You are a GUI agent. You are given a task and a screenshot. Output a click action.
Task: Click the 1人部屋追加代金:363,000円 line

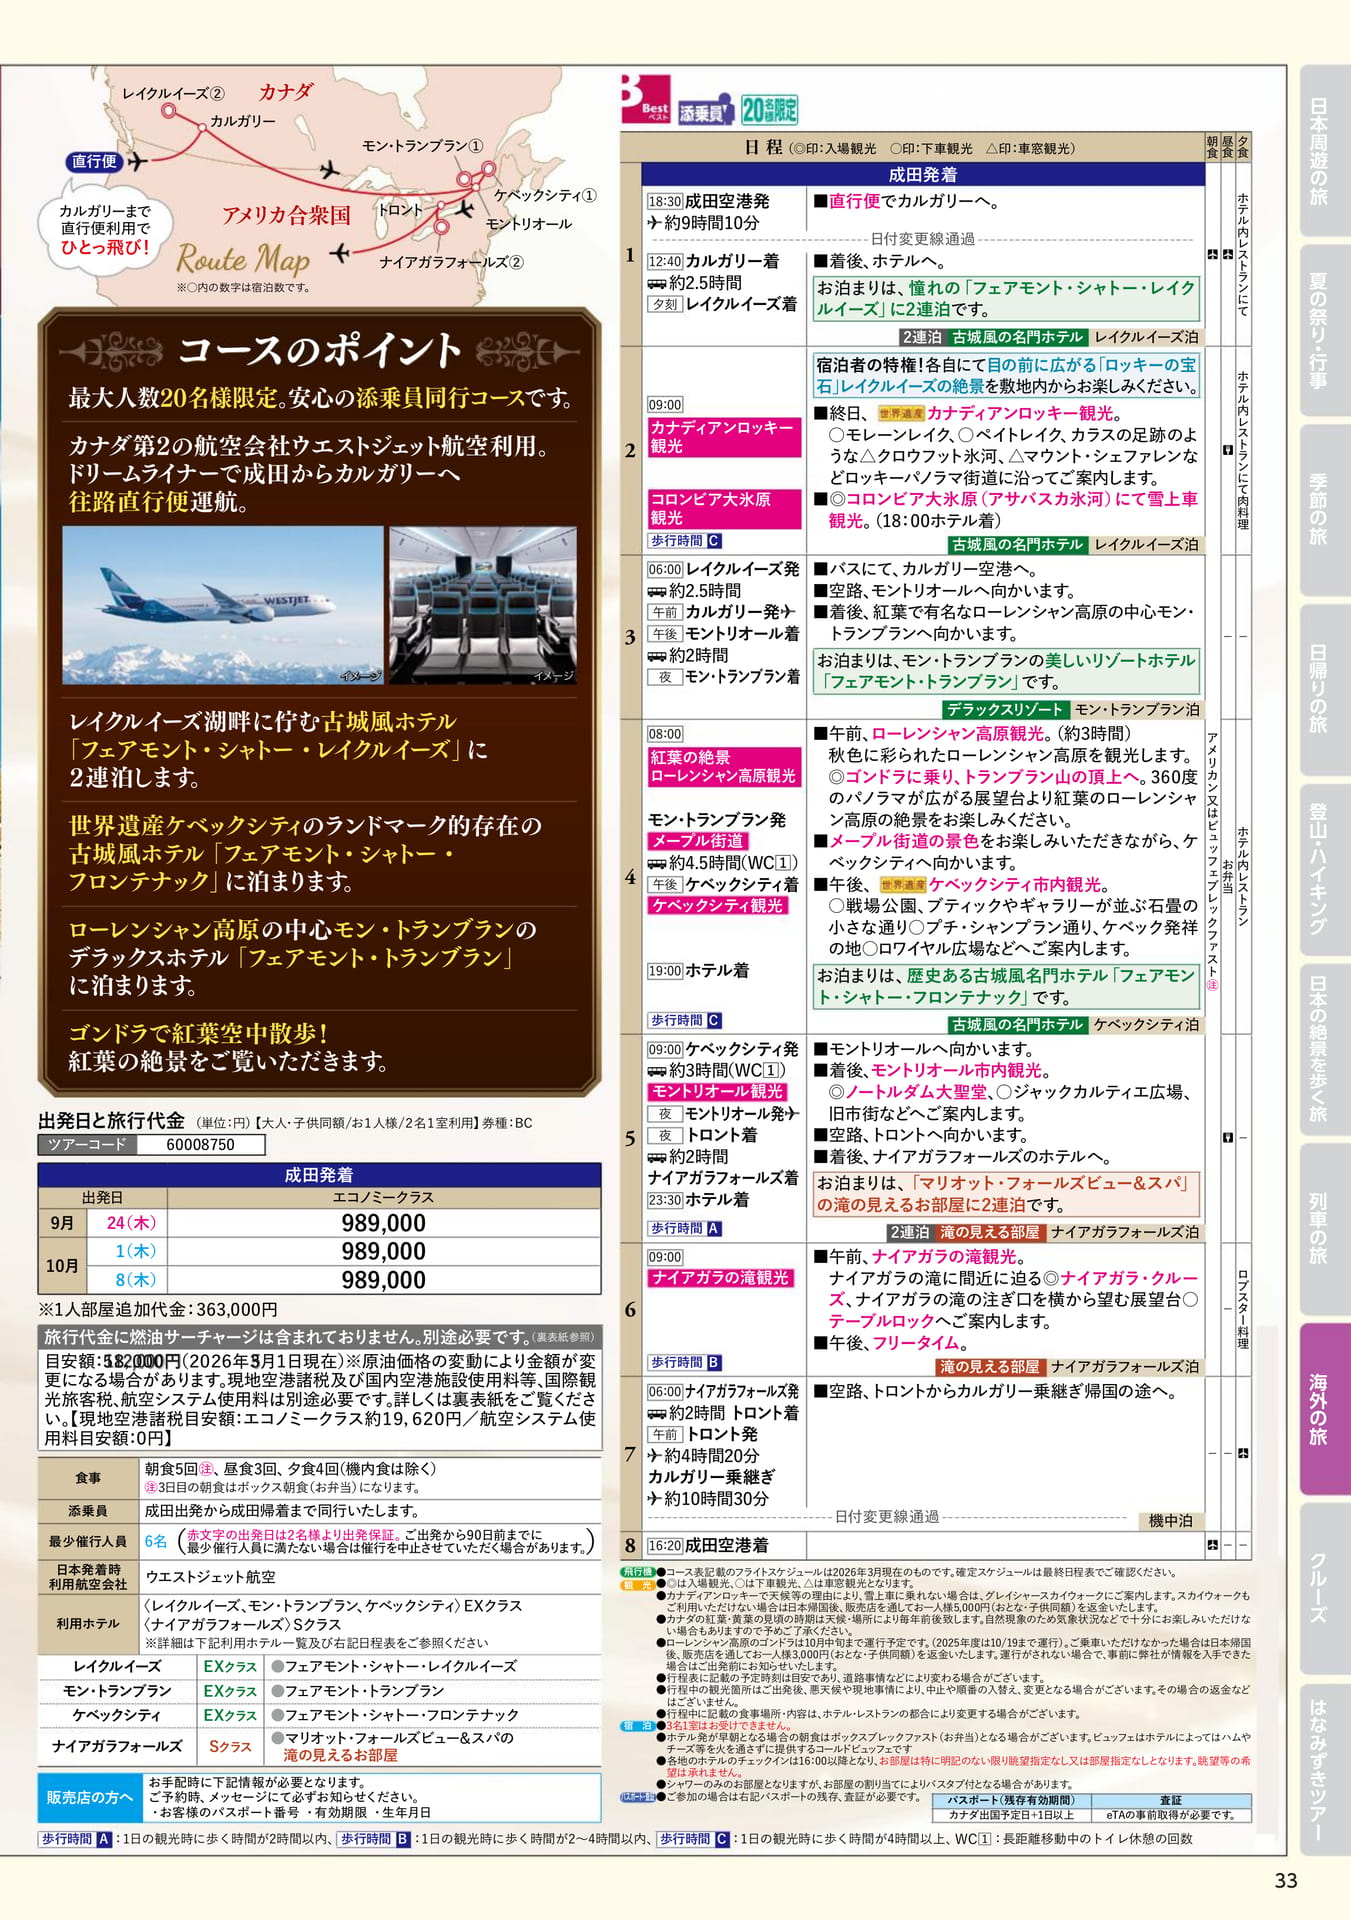157,1309
